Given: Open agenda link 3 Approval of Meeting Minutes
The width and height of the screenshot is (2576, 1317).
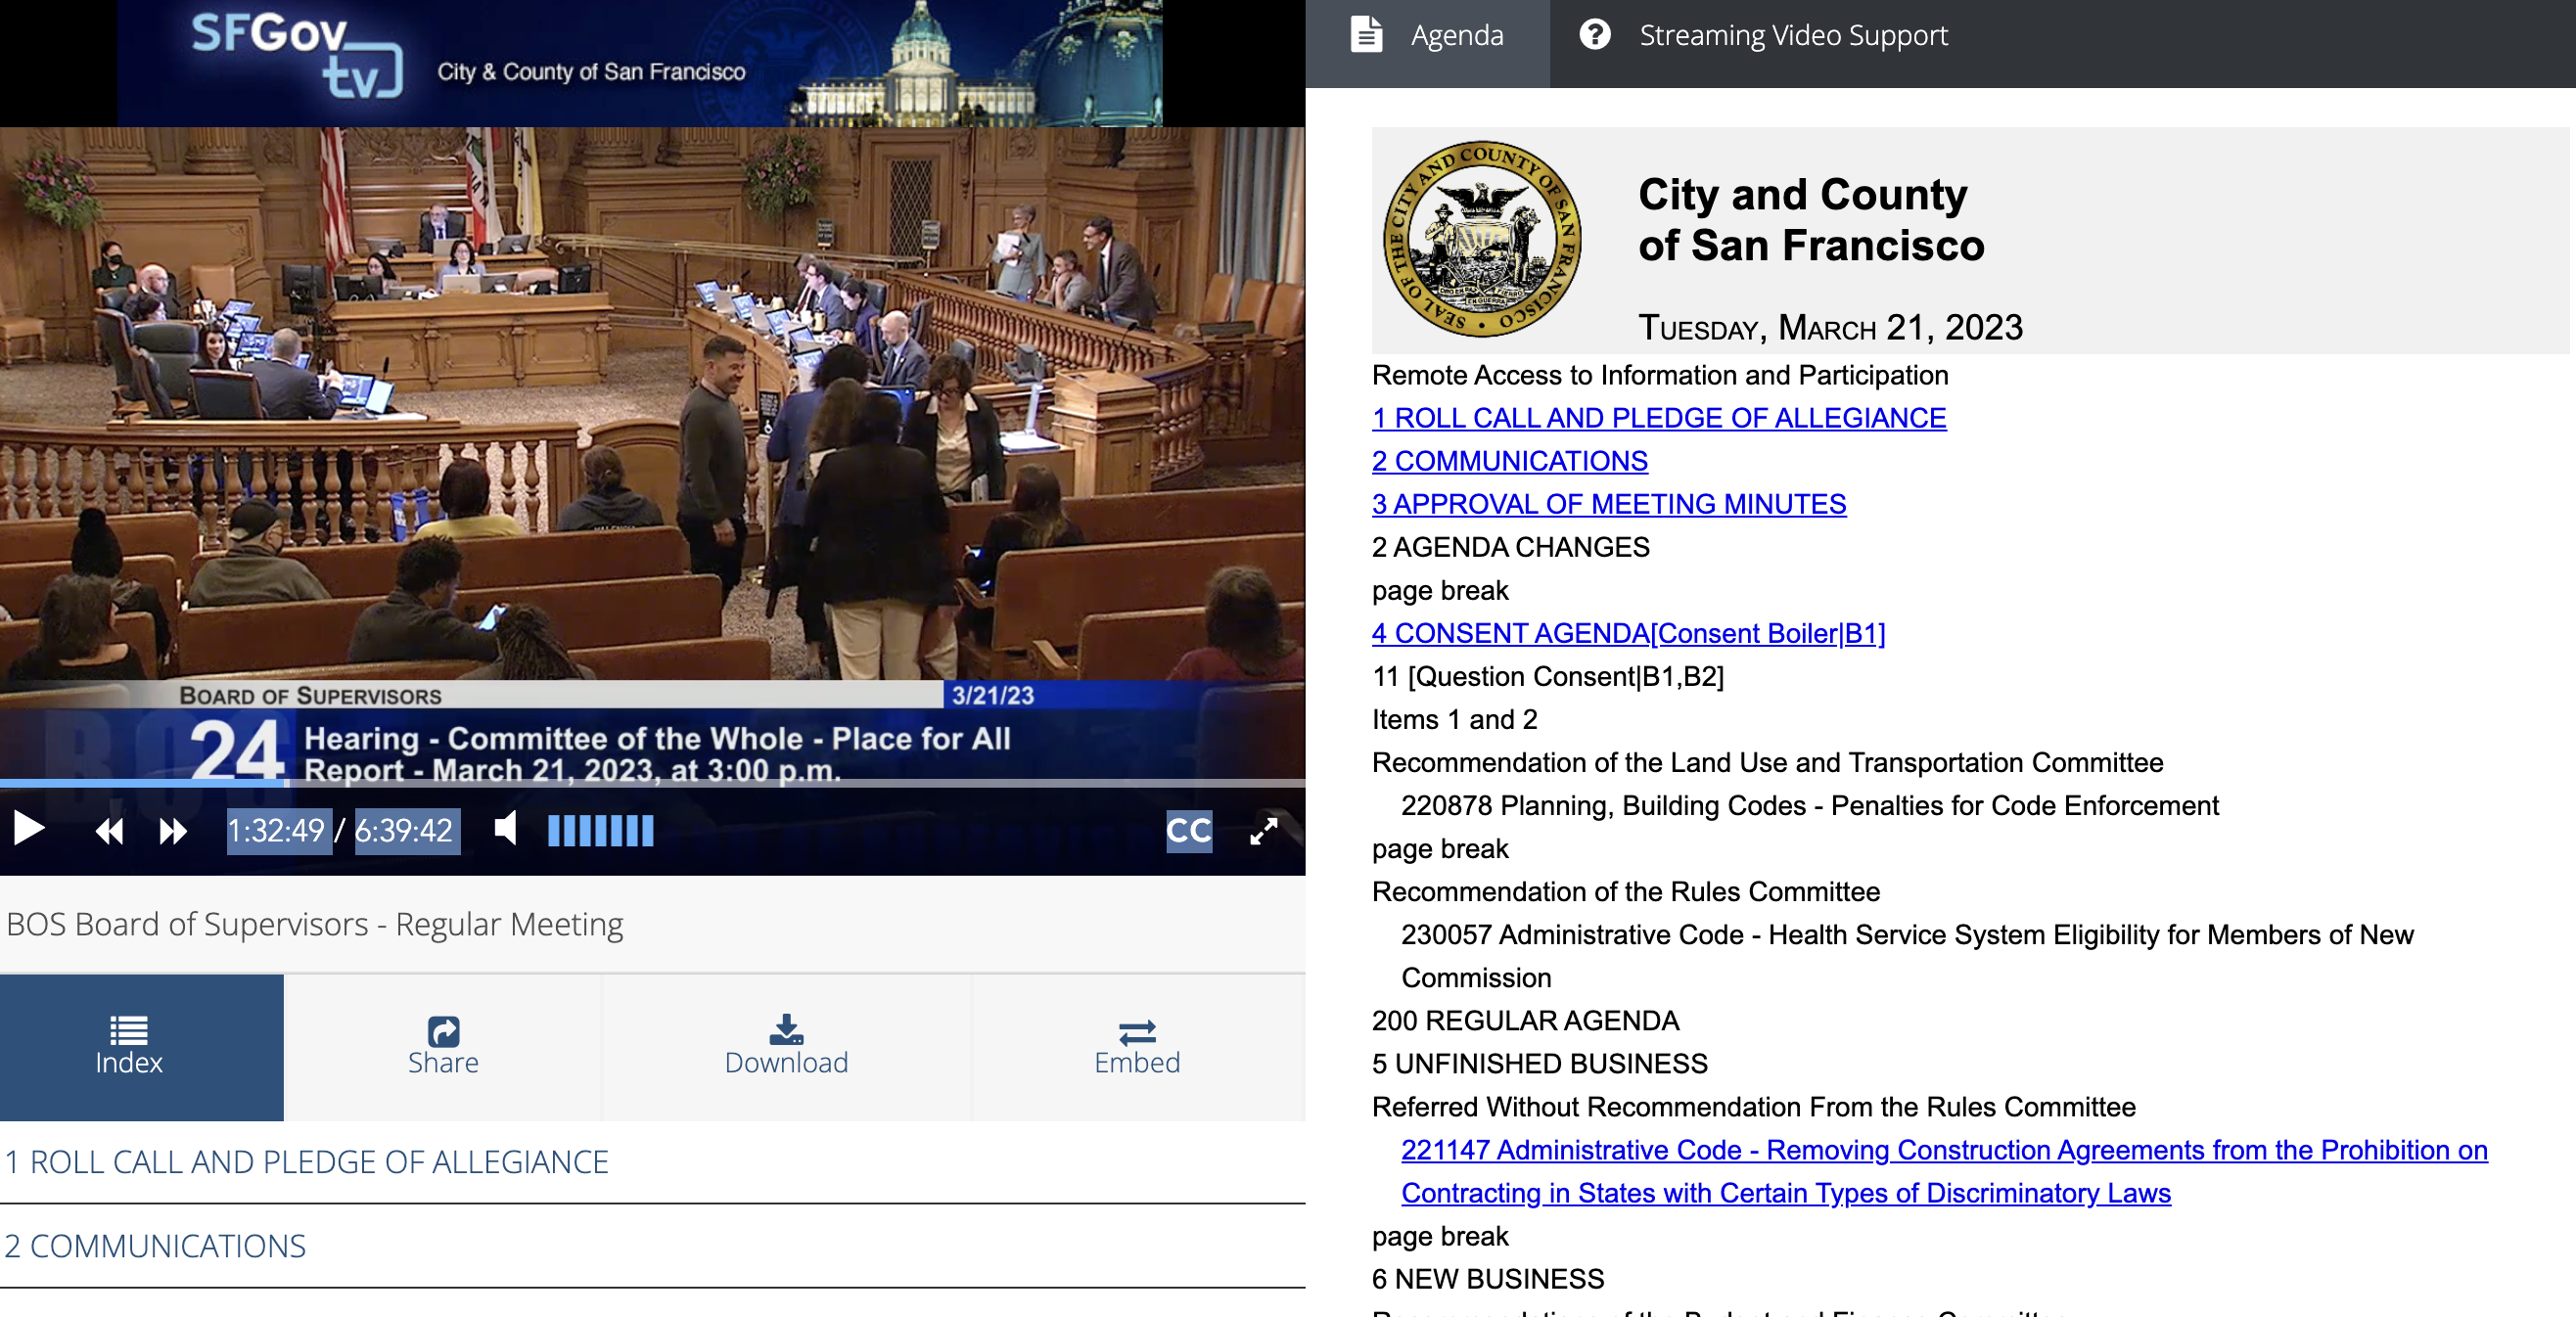Looking at the screenshot, I should click(x=1609, y=504).
